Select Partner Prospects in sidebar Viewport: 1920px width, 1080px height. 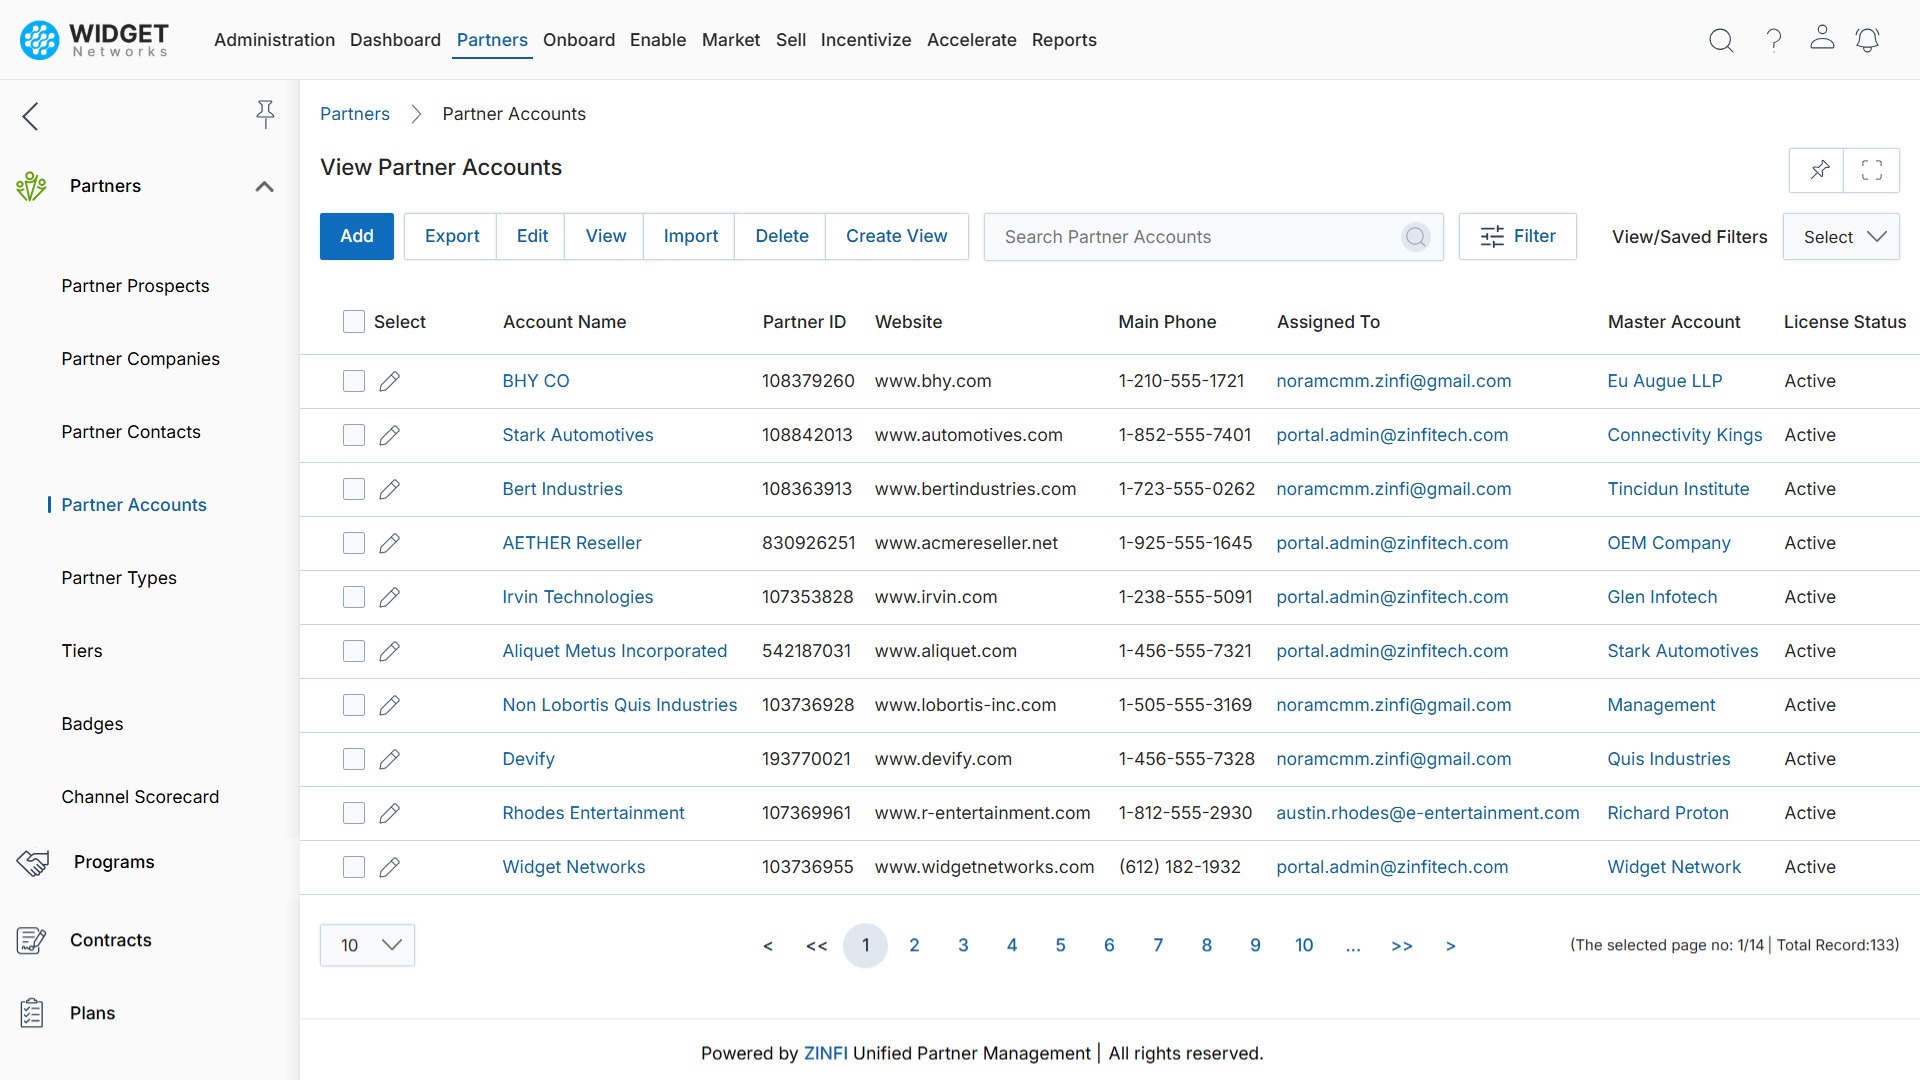pos(135,286)
